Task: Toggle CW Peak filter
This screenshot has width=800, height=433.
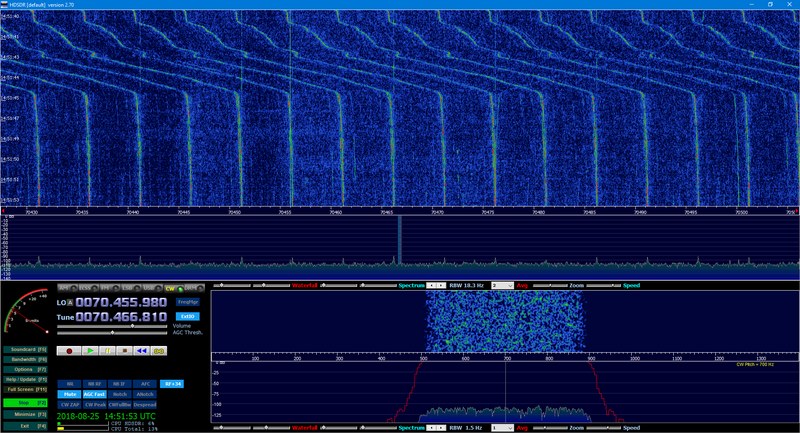Action: pos(94,404)
